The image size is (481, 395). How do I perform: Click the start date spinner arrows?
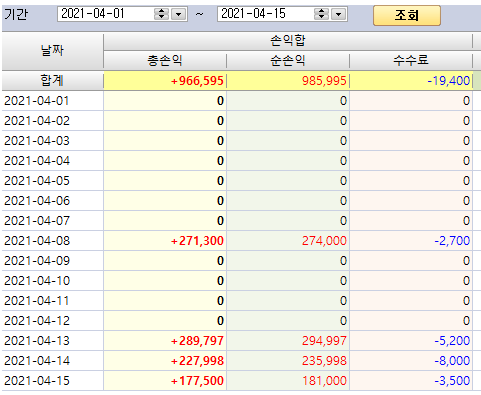tap(162, 14)
